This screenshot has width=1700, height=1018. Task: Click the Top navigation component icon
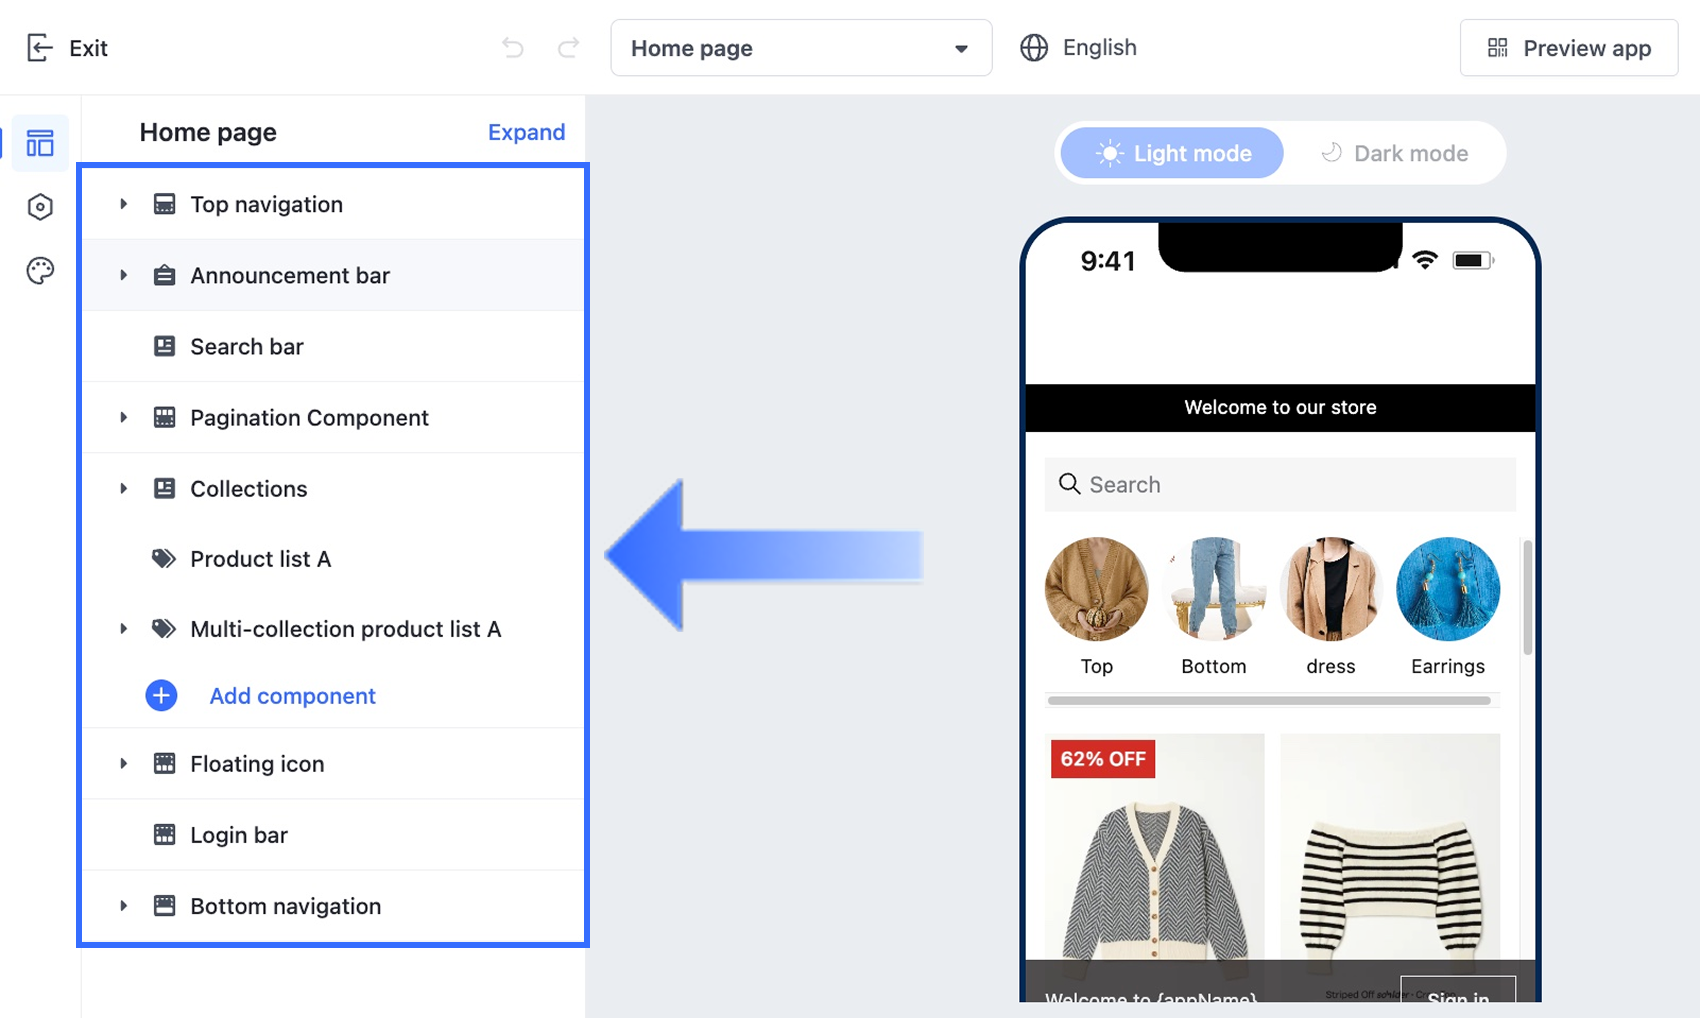point(164,204)
